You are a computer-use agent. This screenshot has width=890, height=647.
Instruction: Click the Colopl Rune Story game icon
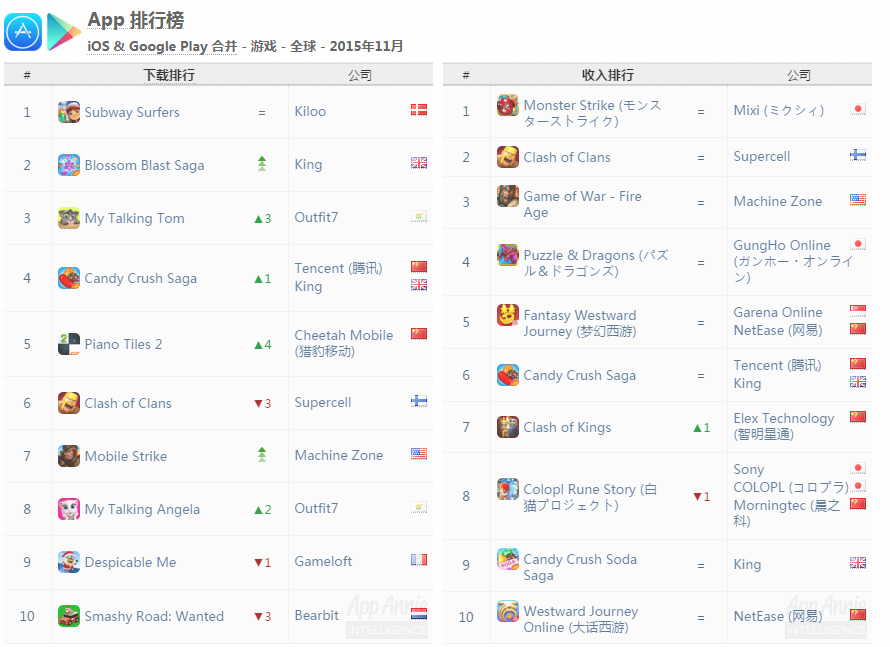(507, 489)
